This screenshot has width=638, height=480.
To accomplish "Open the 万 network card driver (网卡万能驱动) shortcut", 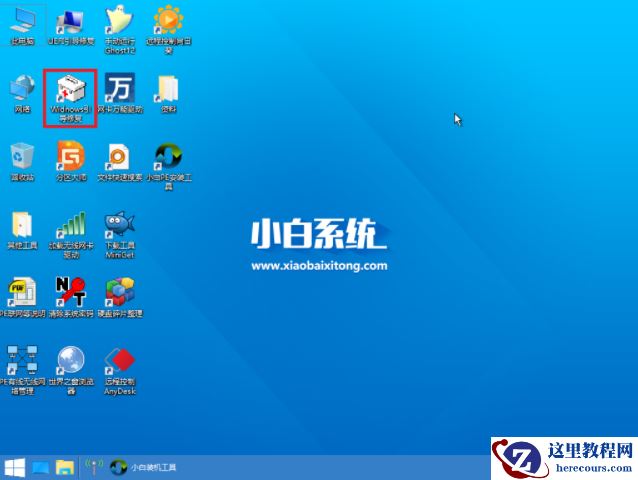I will (120, 93).
